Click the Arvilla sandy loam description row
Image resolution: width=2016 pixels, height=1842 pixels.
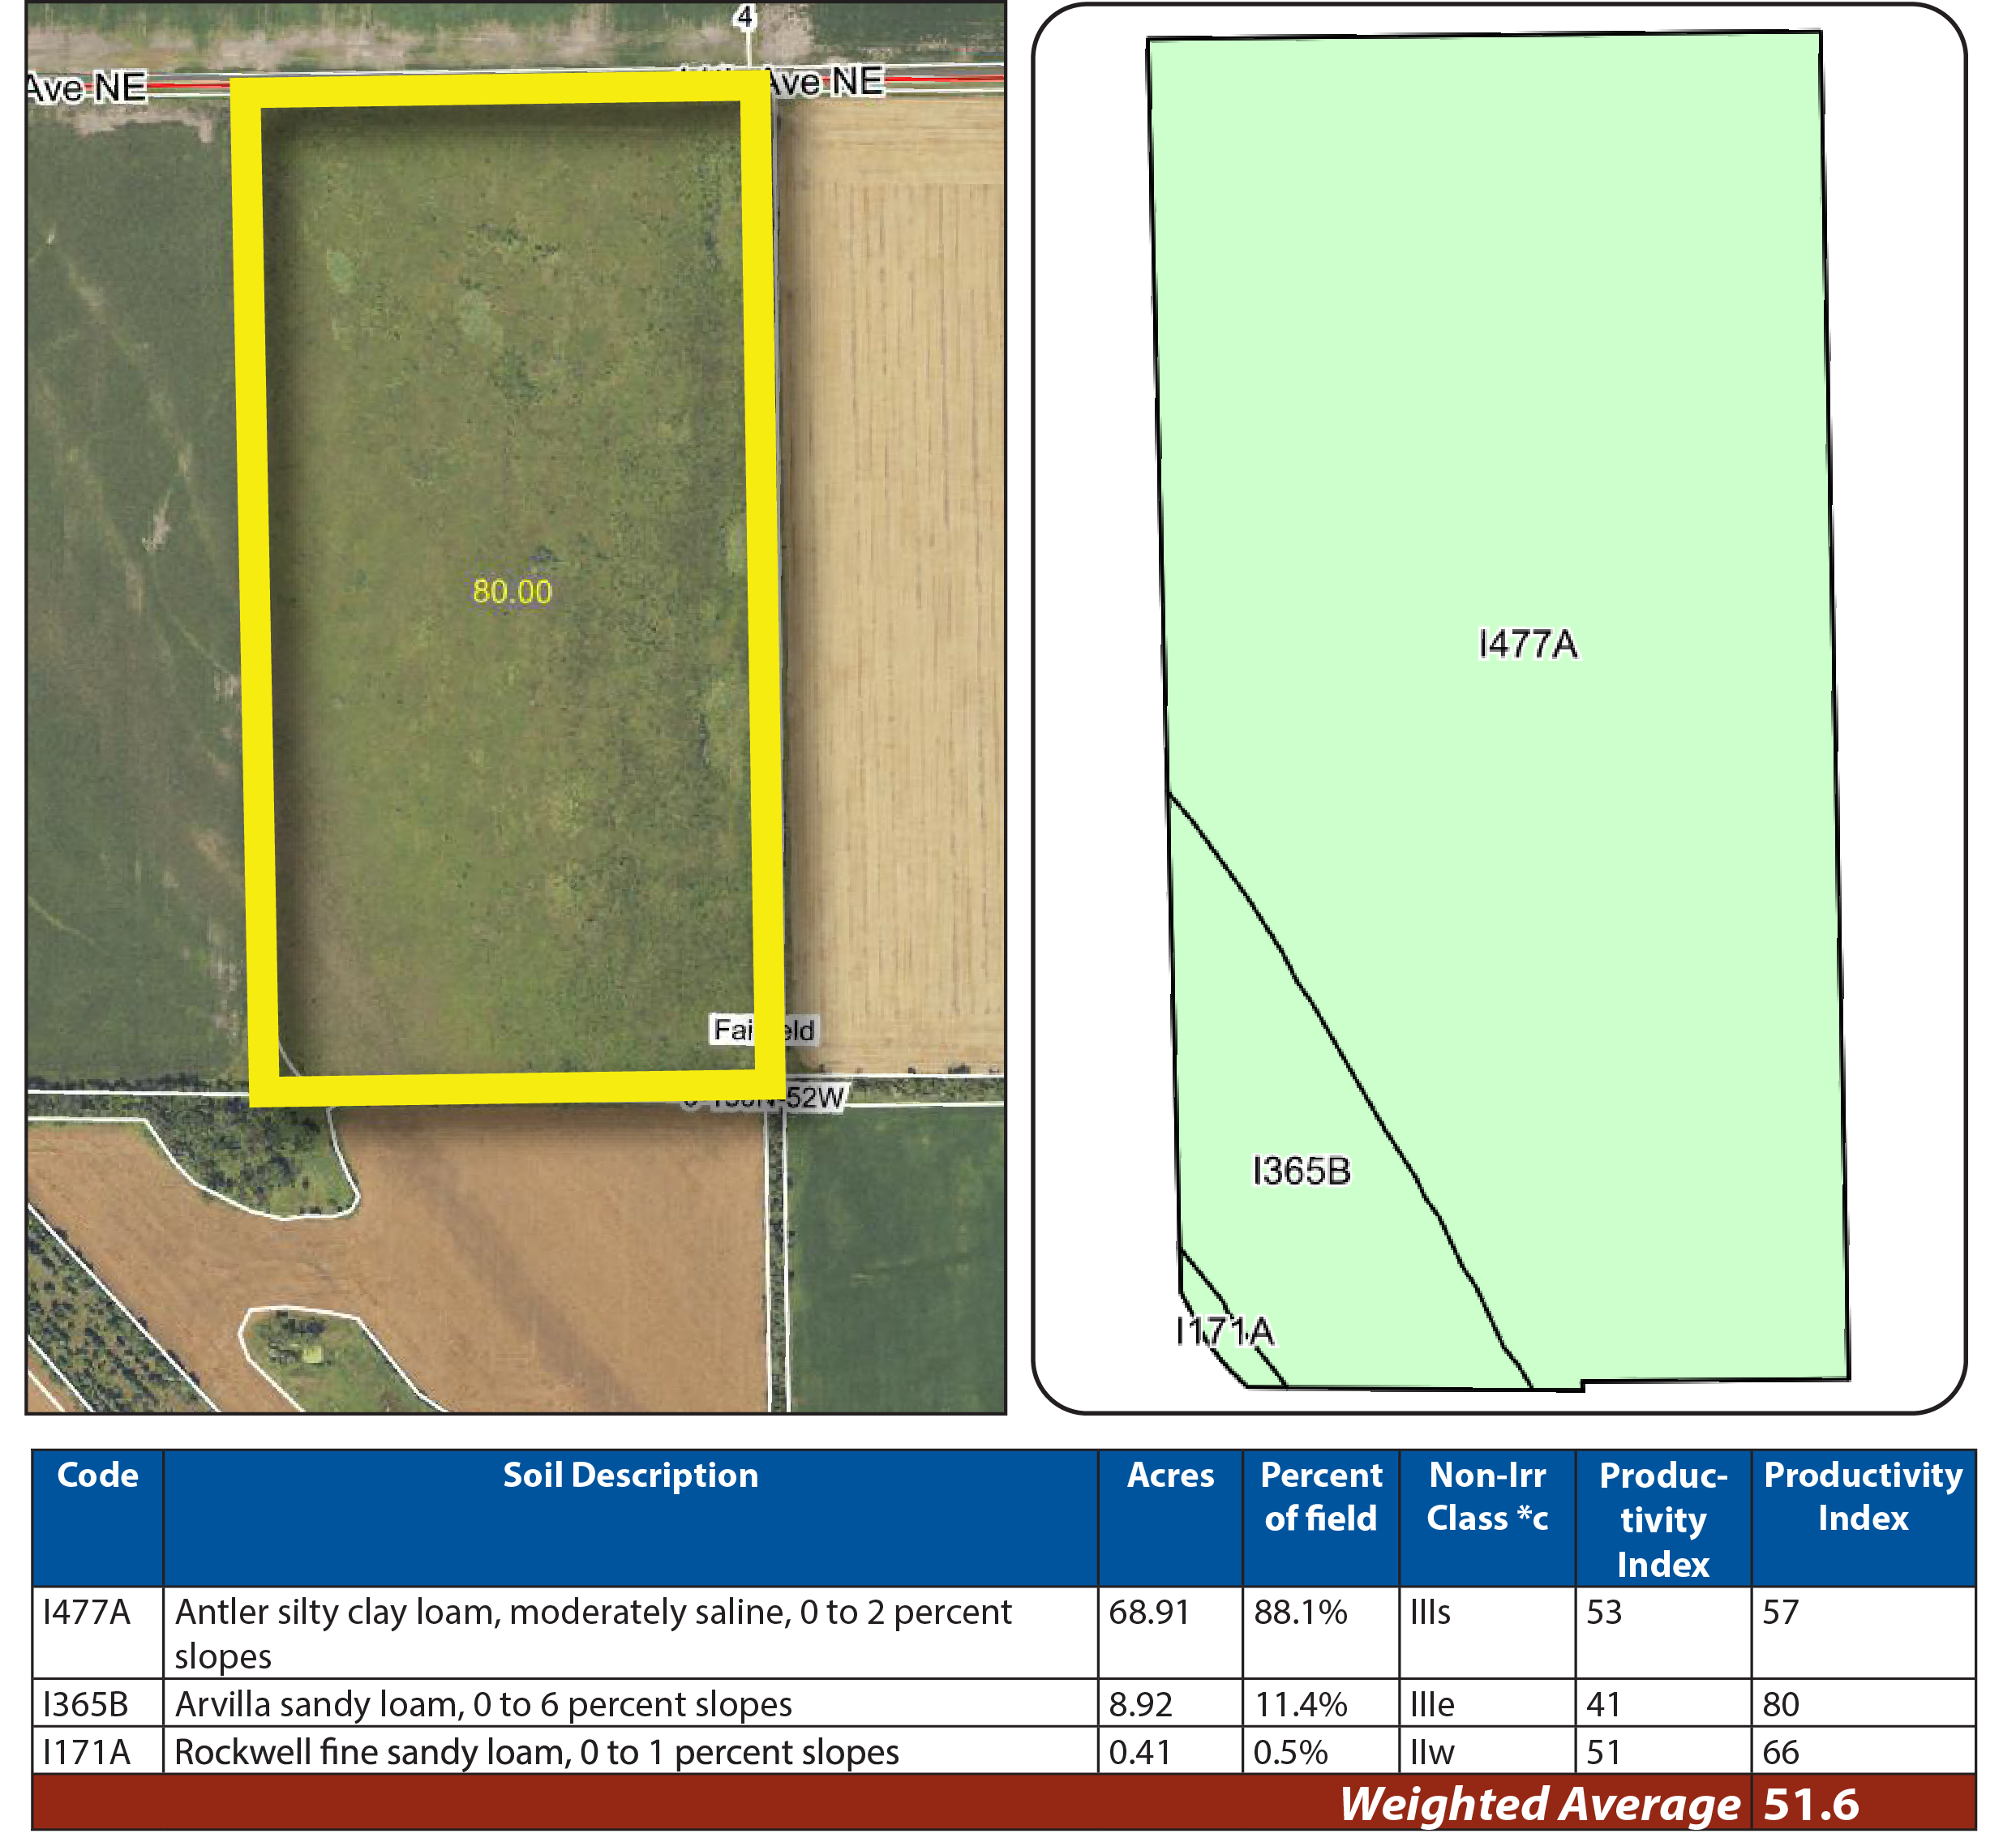[x=483, y=1704]
